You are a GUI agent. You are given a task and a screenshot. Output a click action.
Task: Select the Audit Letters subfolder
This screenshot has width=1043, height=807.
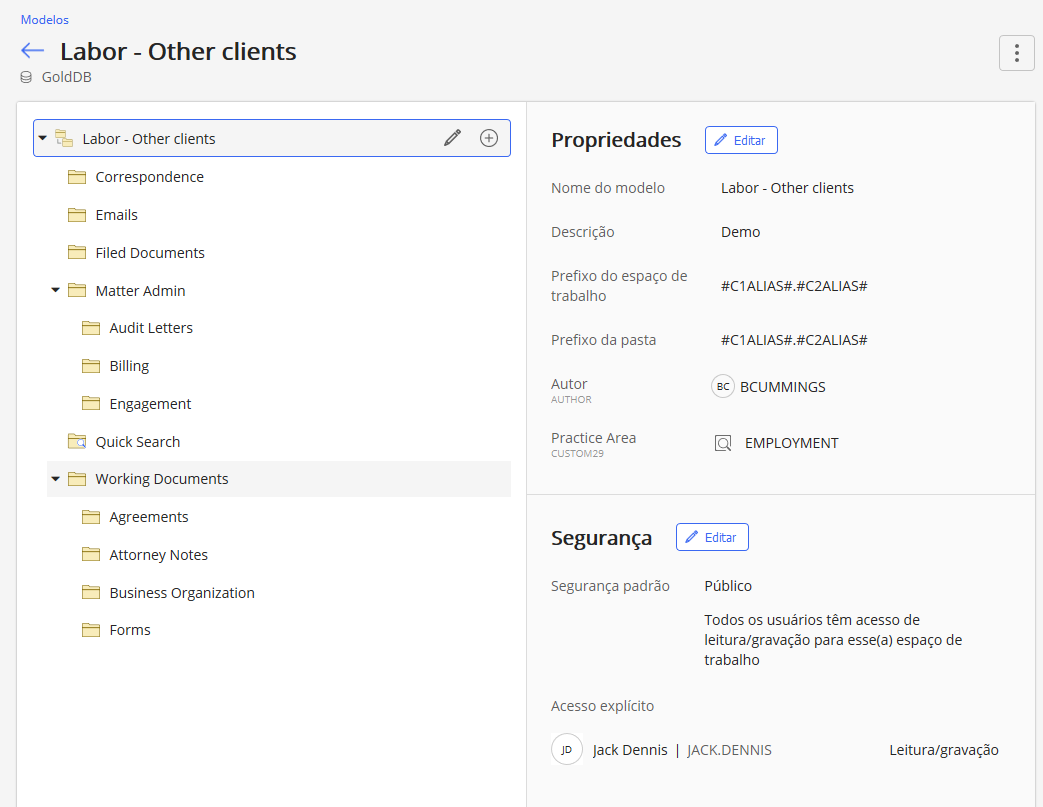click(151, 328)
